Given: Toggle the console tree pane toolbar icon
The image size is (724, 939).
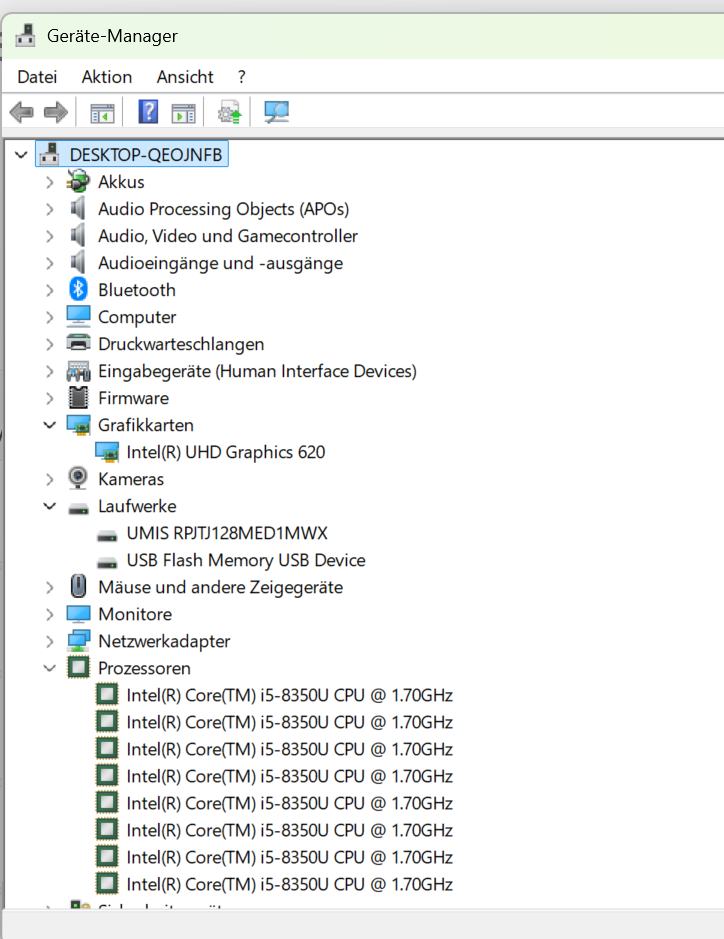Looking at the screenshot, I should pos(102,113).
